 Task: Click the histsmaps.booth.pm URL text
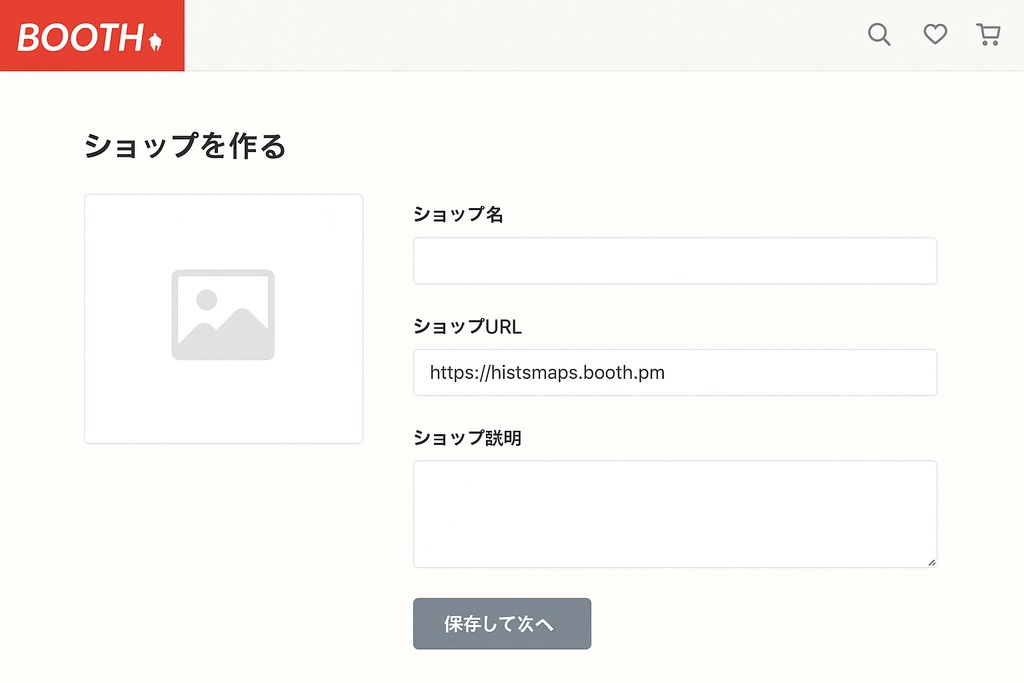tap(547, 373)
